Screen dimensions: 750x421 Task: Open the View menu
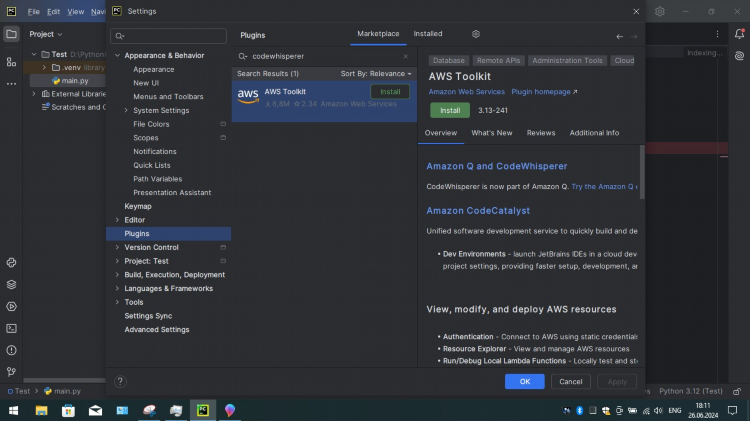(x=75, y=11)
